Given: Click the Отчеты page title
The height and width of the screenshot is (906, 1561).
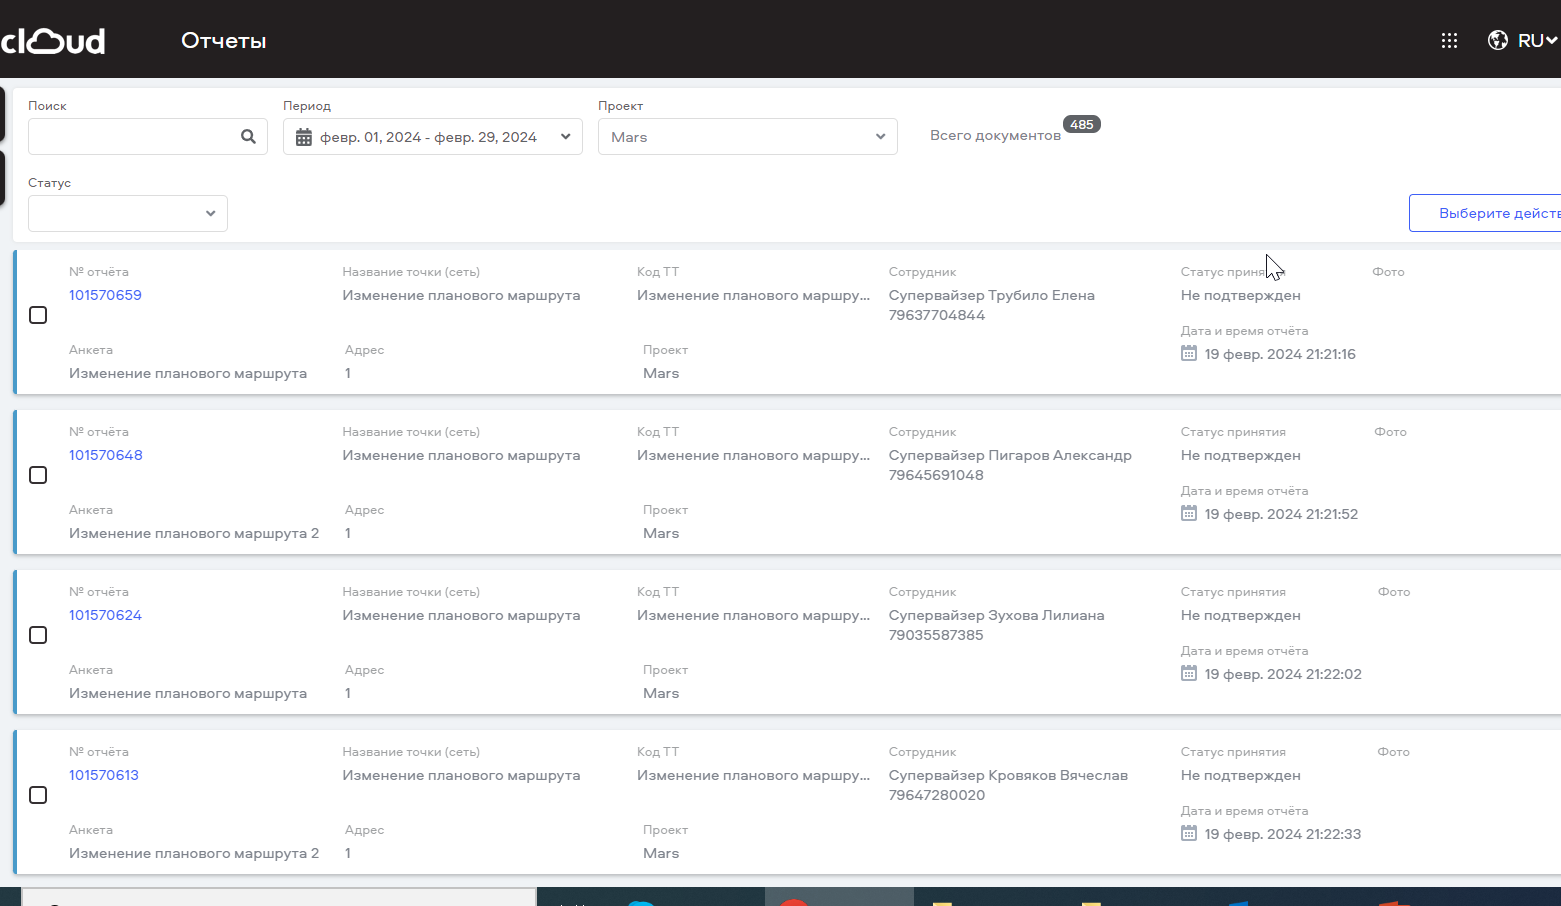Looking at the screenshot, I should [224, 41].
